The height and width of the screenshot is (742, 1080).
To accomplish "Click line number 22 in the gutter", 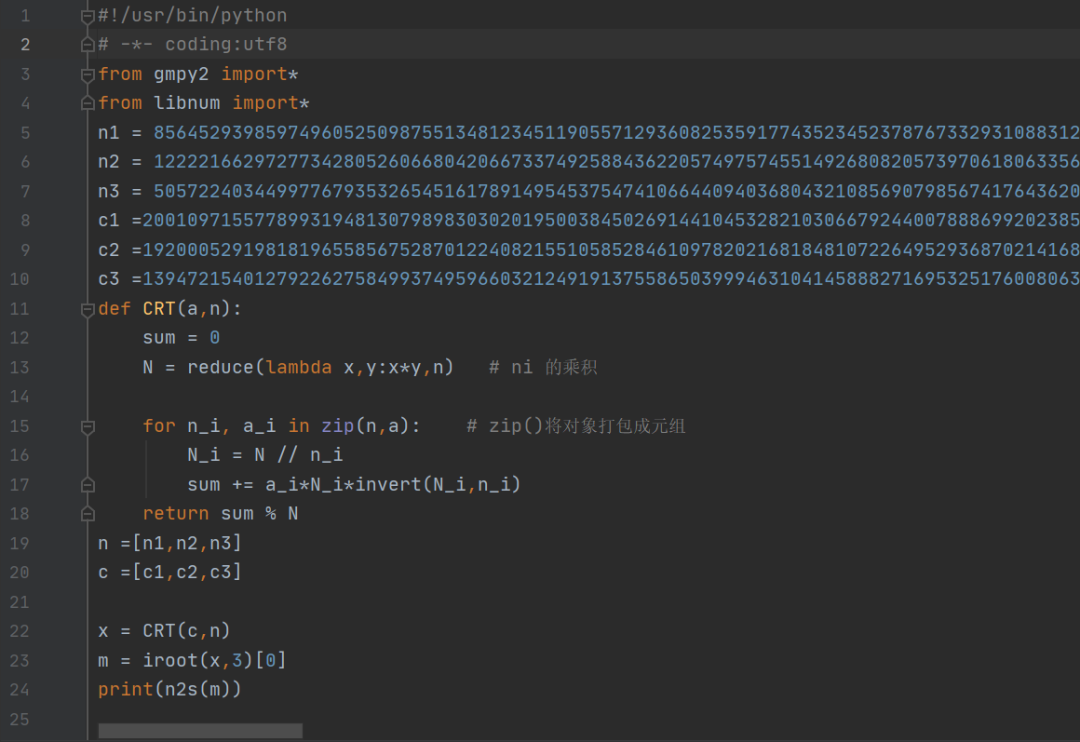I will [20, 631].
